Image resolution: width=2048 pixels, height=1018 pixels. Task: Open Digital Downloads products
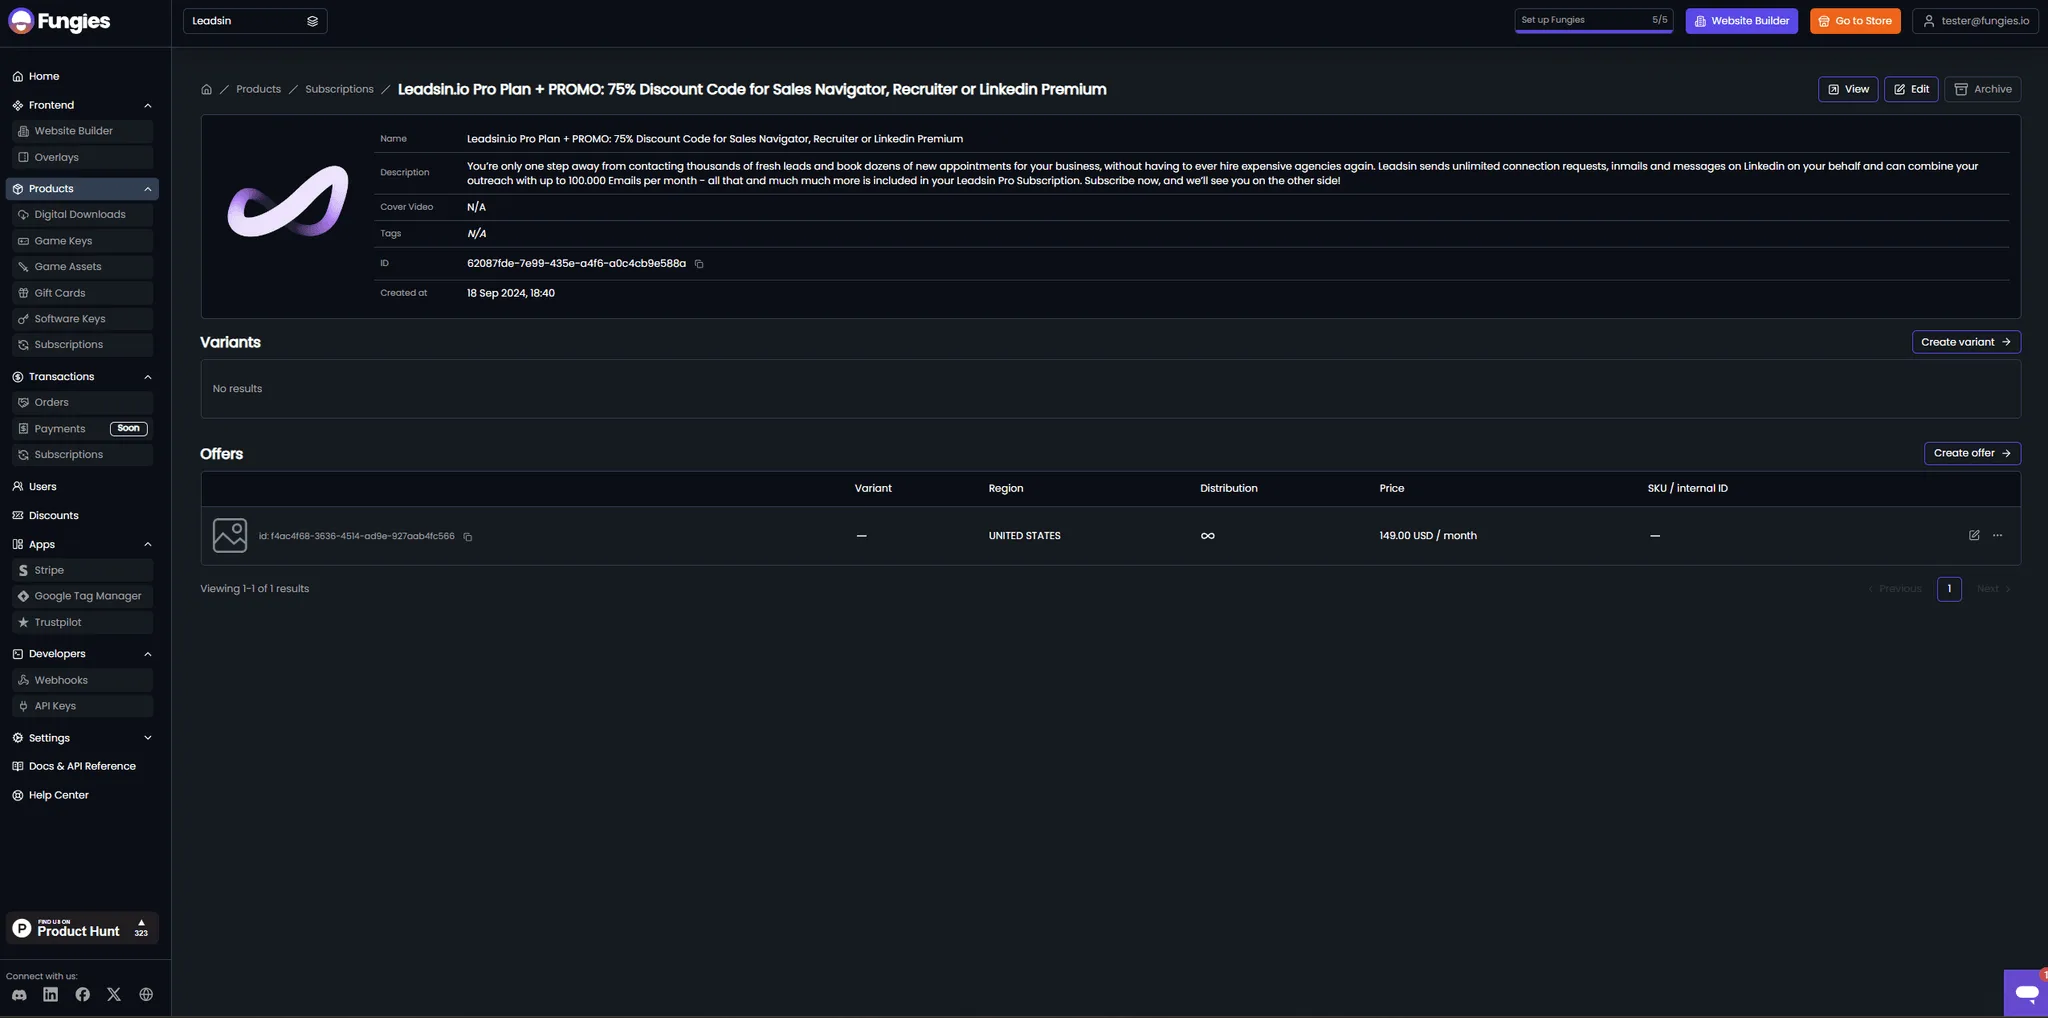point(83,214)
